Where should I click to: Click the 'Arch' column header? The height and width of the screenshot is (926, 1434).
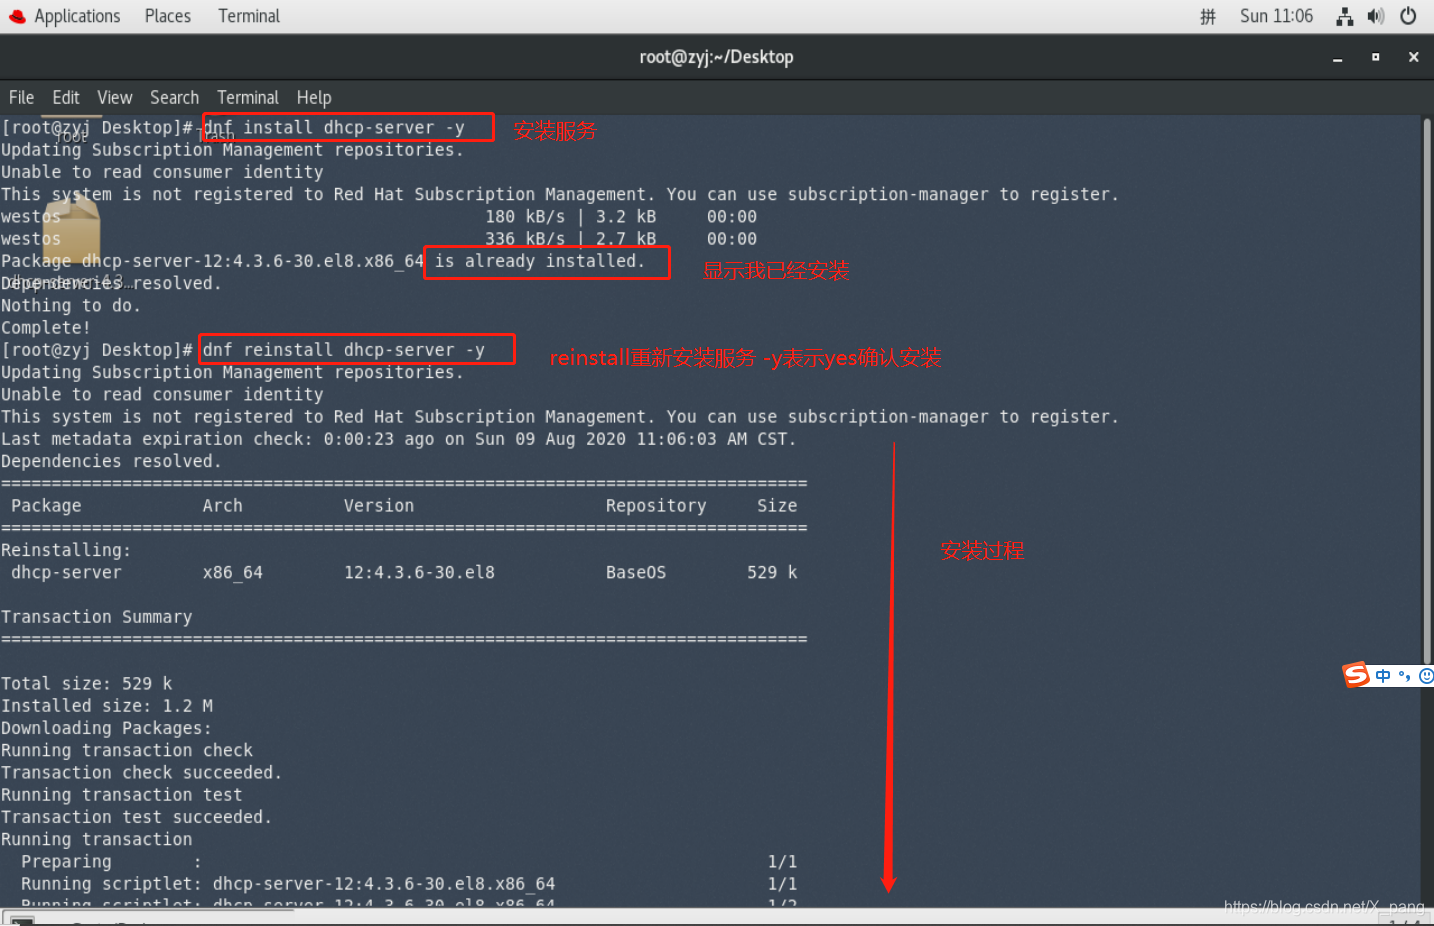tap(223, 505)
